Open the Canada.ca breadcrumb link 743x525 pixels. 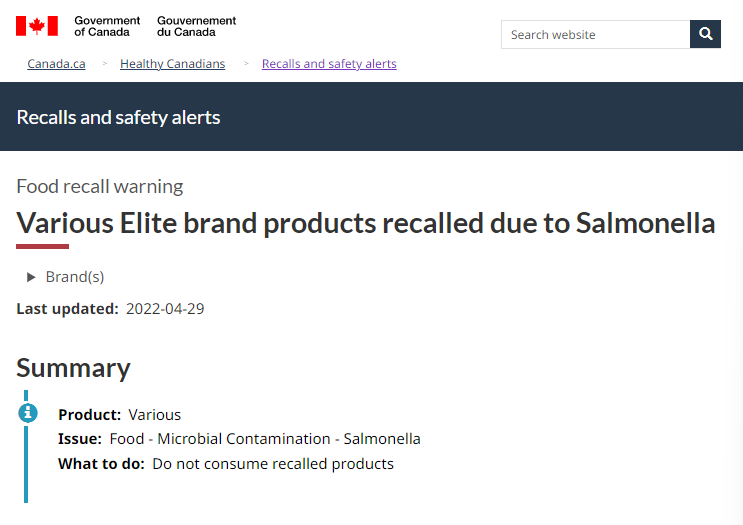point(56,63)
